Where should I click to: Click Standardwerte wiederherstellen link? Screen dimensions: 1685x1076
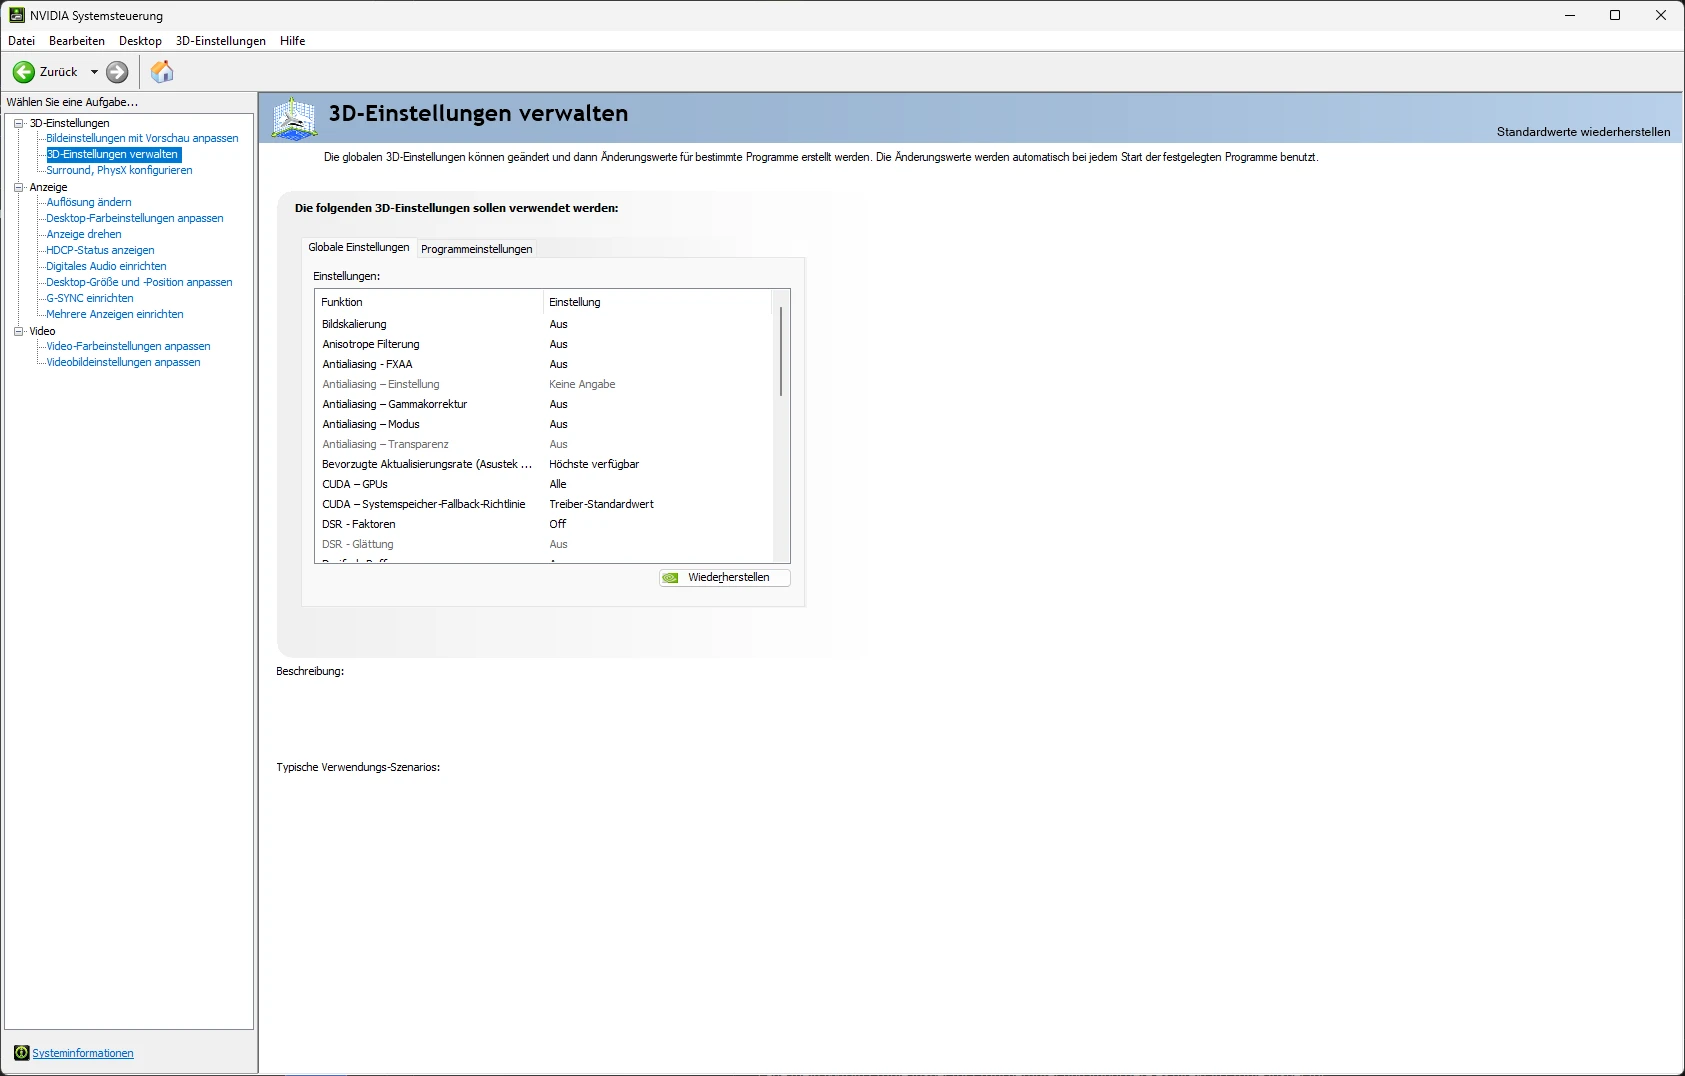pyautogui.click(x=1583, y=132)
